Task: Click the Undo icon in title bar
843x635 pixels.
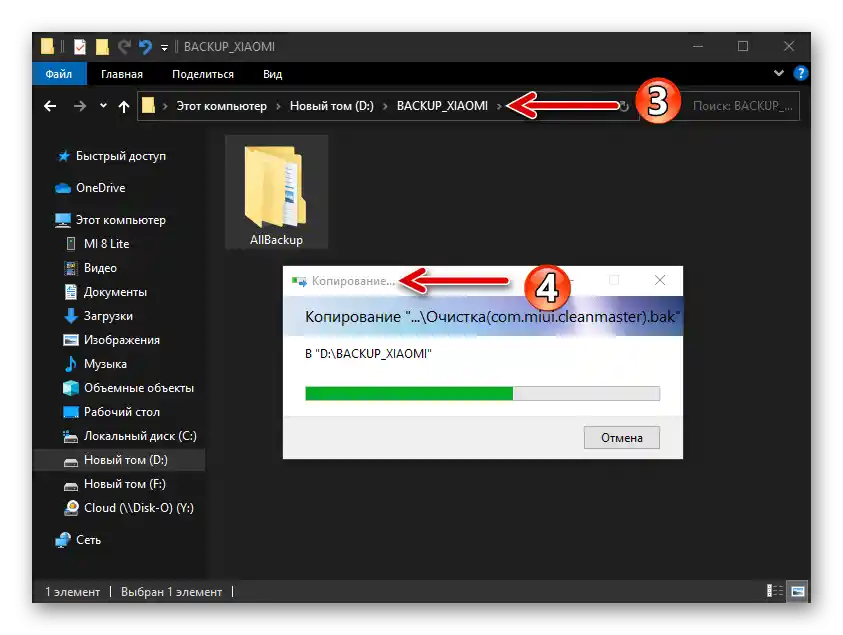Action: (145, 47)
